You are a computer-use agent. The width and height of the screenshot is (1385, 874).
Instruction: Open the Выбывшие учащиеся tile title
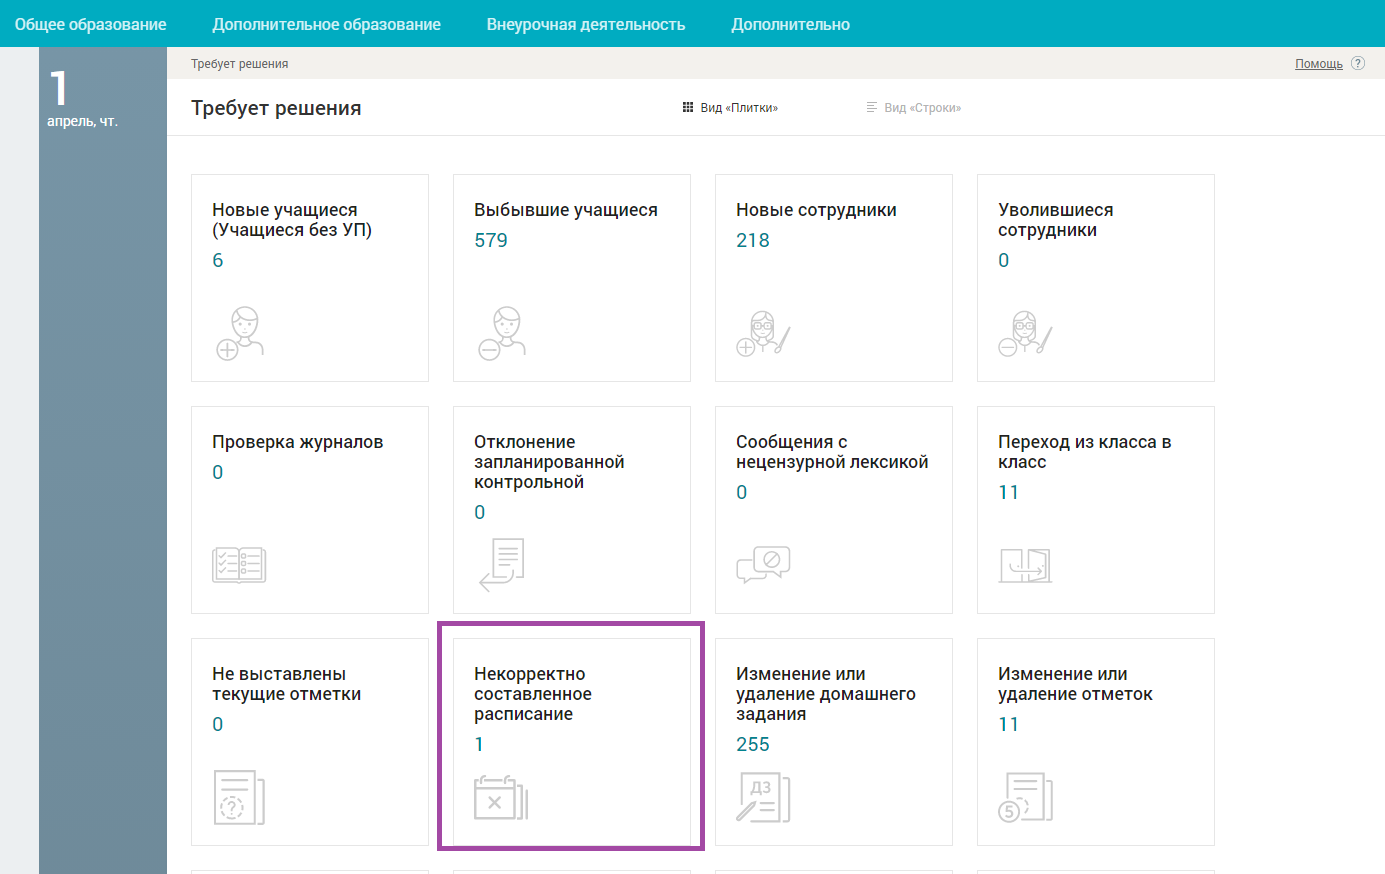566,210
